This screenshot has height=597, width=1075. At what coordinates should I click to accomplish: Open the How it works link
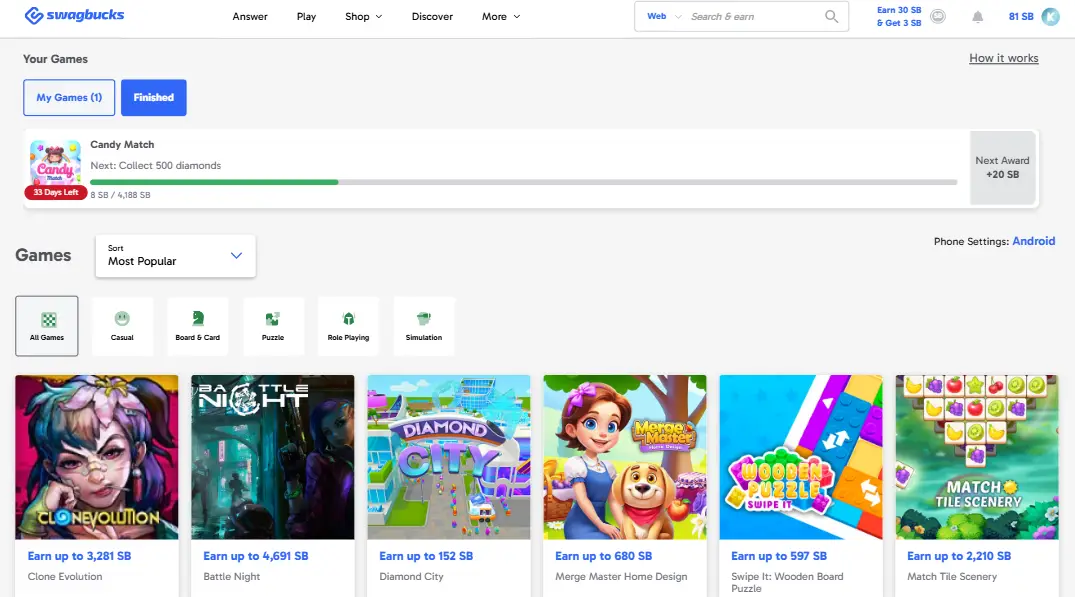(1003, 58)
